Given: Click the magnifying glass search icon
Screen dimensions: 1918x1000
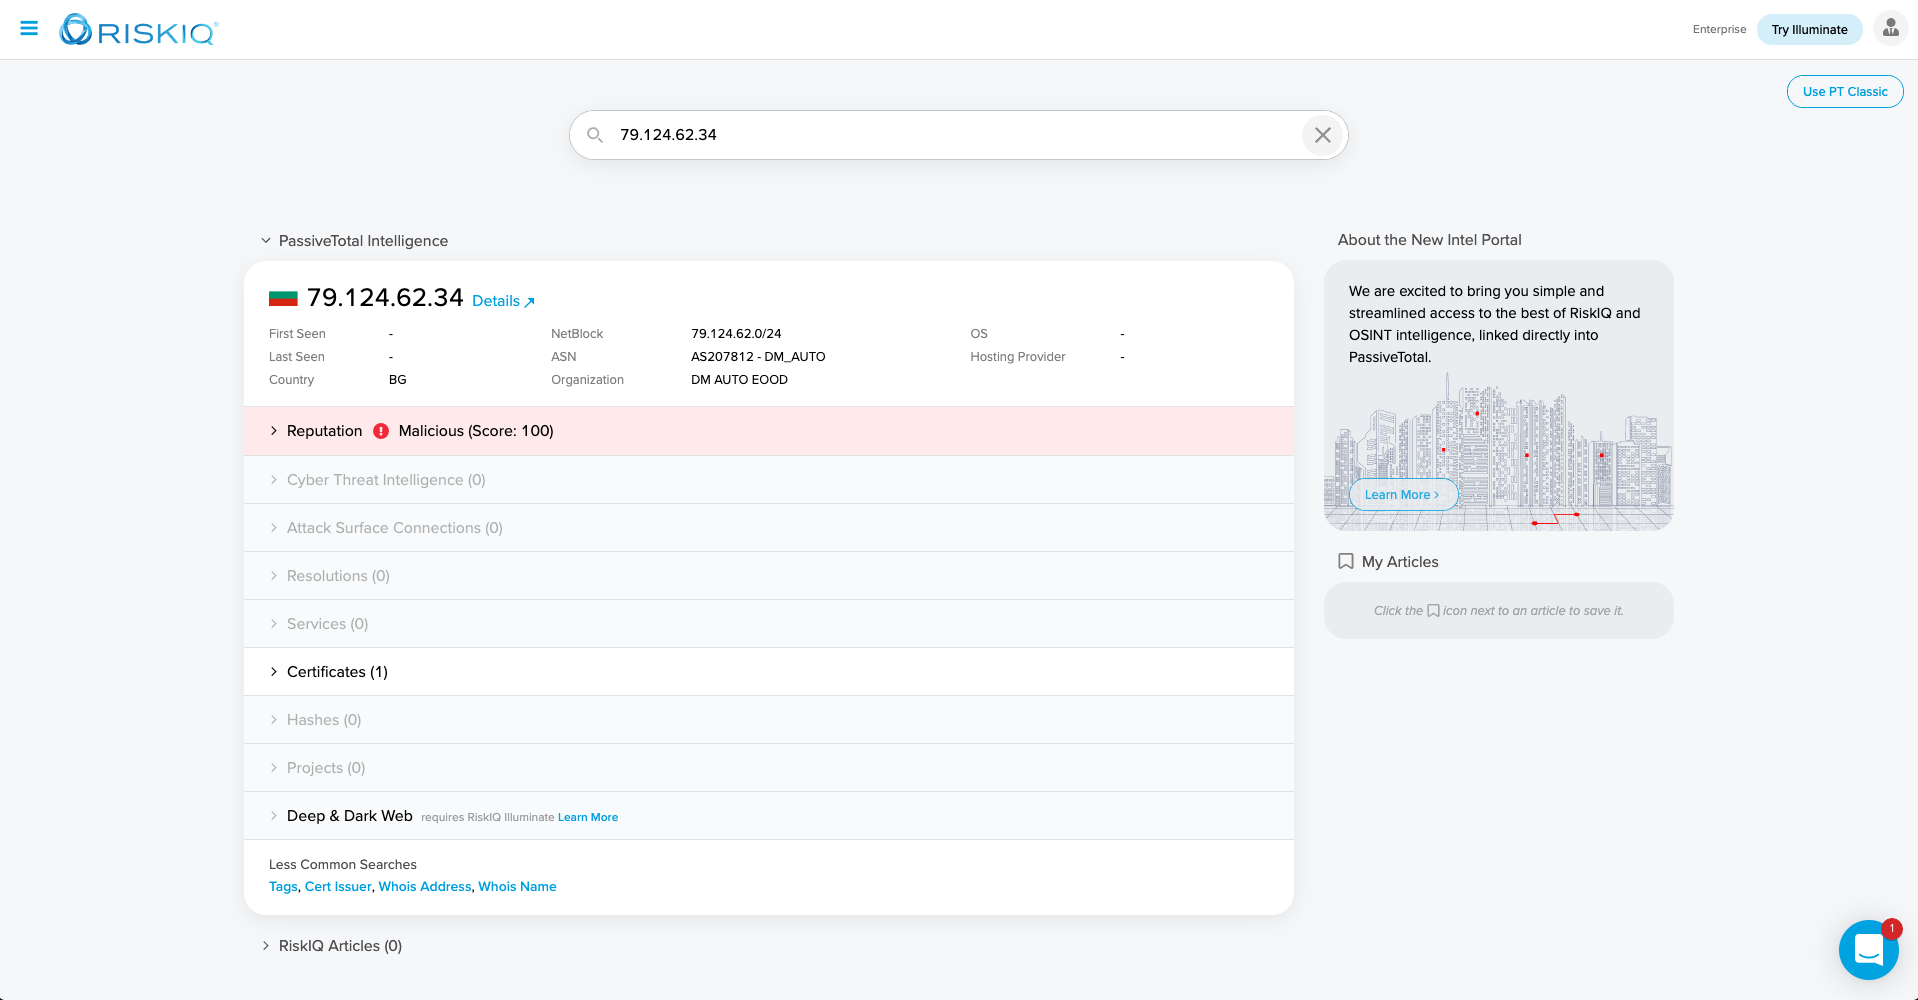Looking at the screenshot, I should pos(595,135).
